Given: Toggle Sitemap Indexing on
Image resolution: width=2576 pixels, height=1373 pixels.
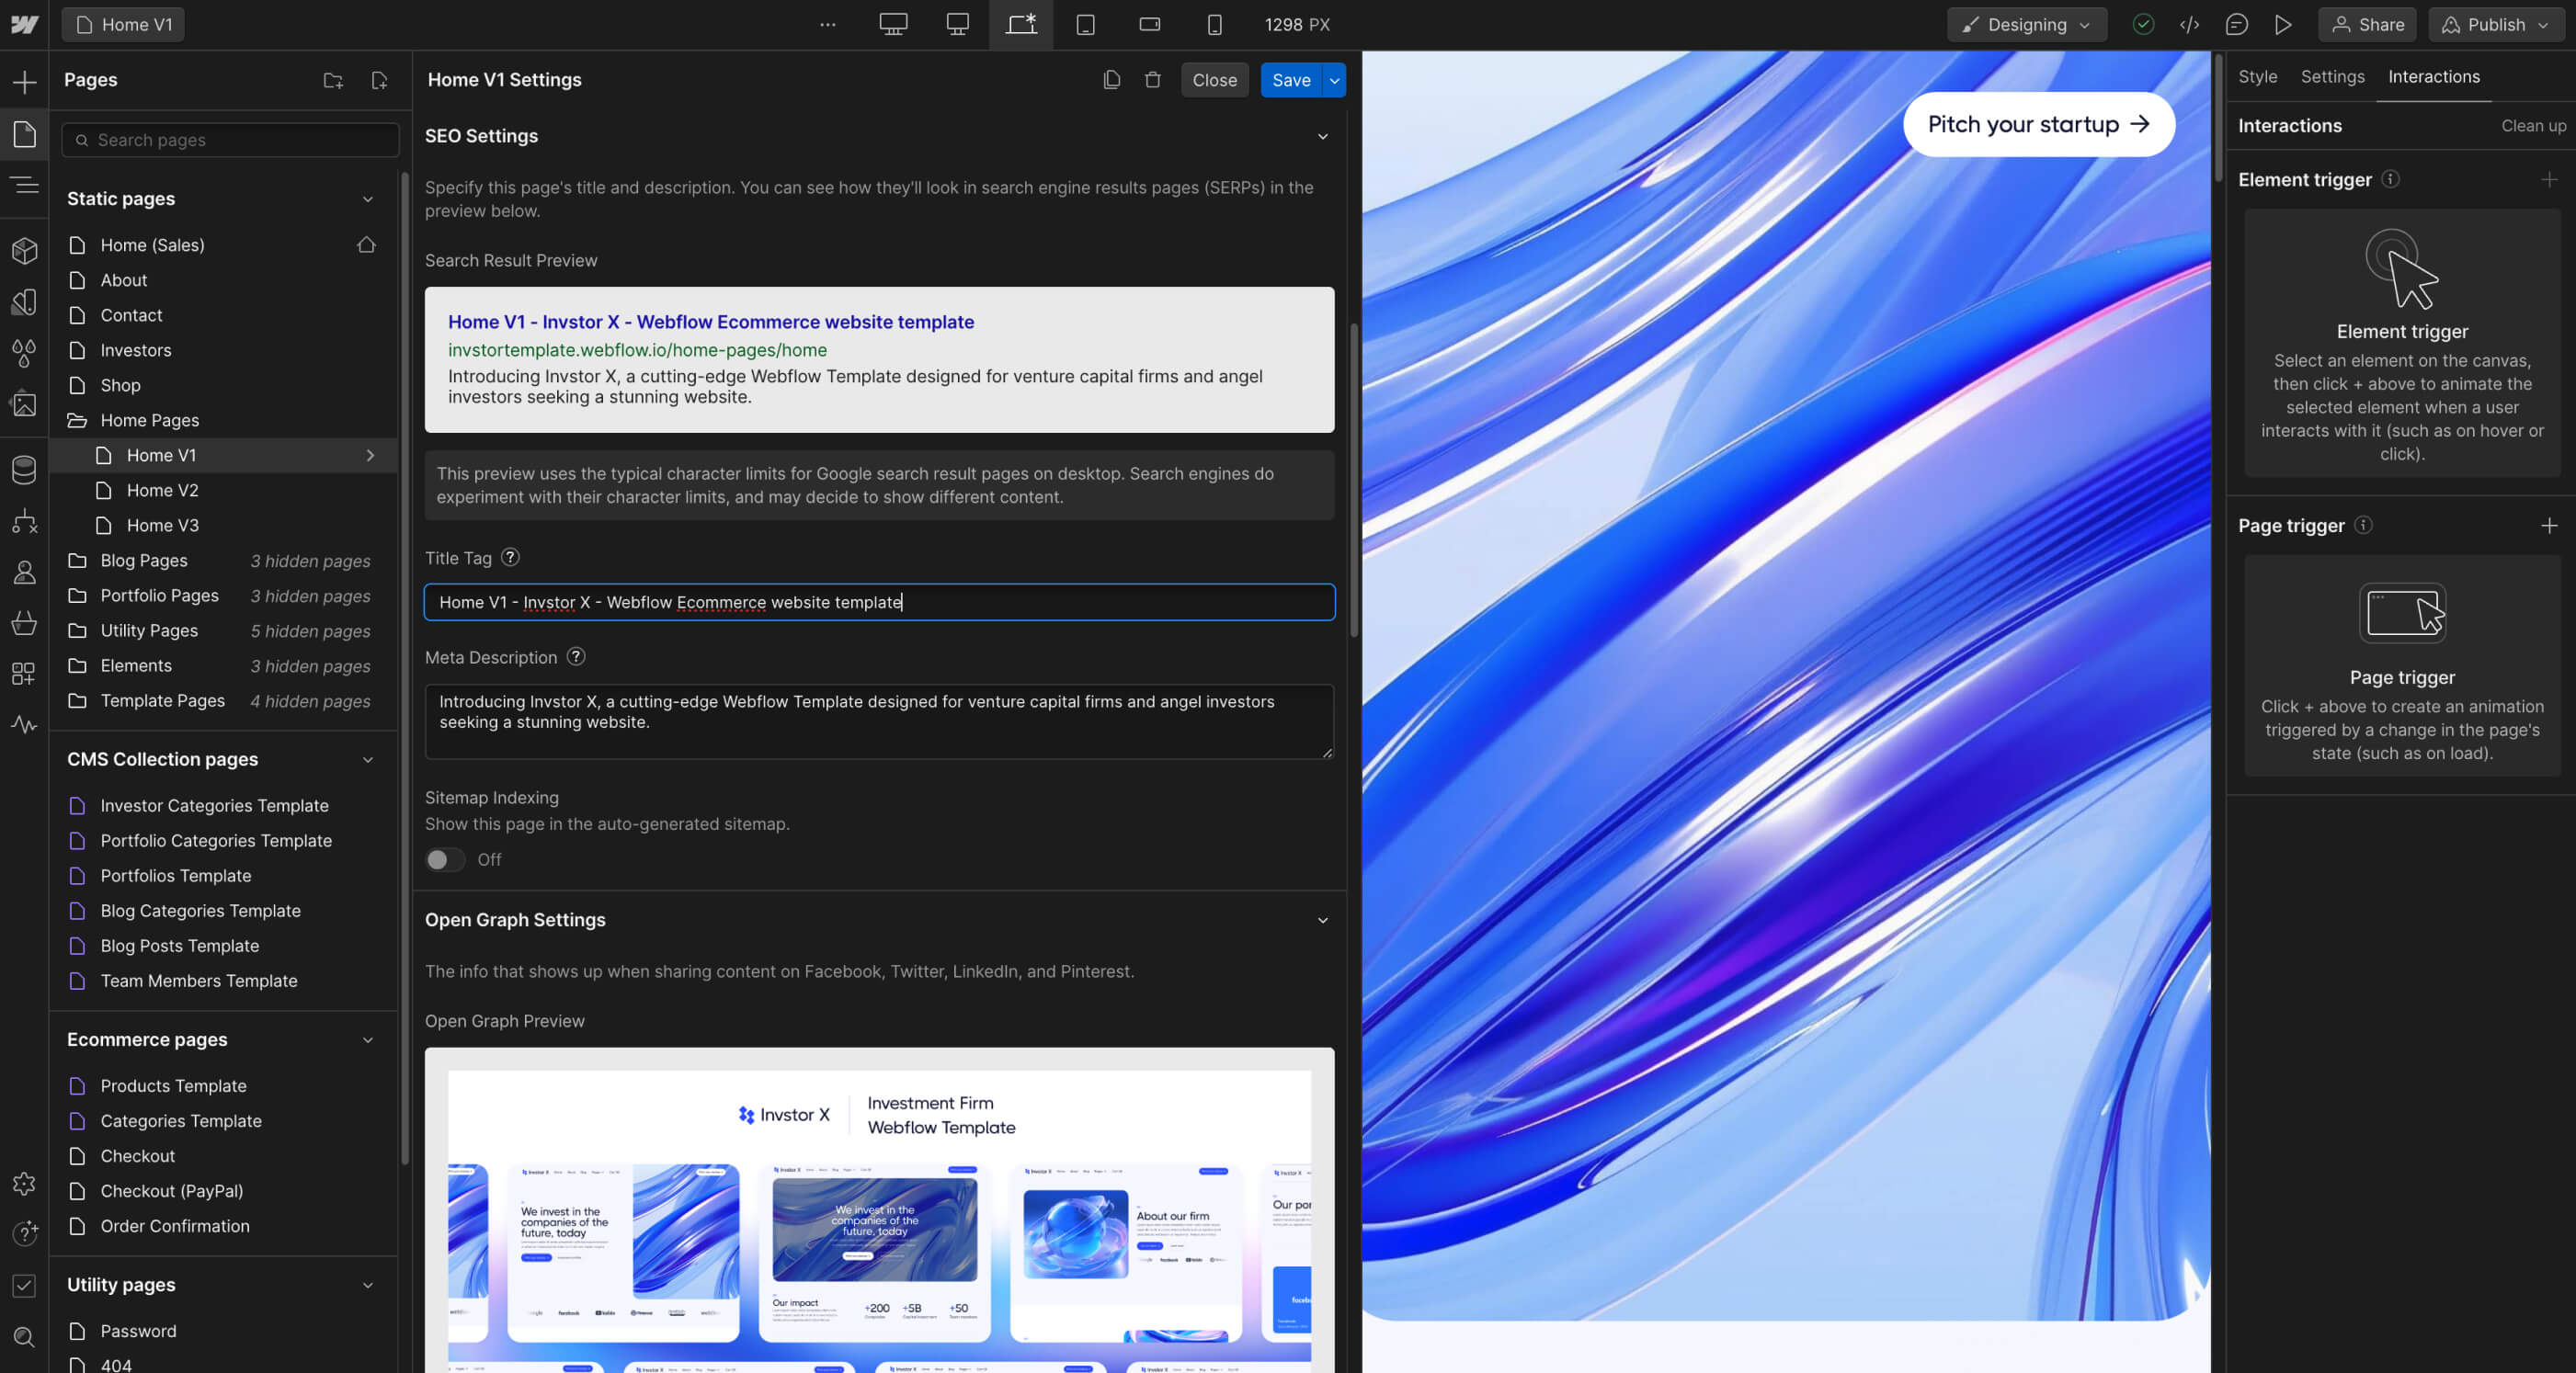Looking at the screenshot, I should [444, 860].
